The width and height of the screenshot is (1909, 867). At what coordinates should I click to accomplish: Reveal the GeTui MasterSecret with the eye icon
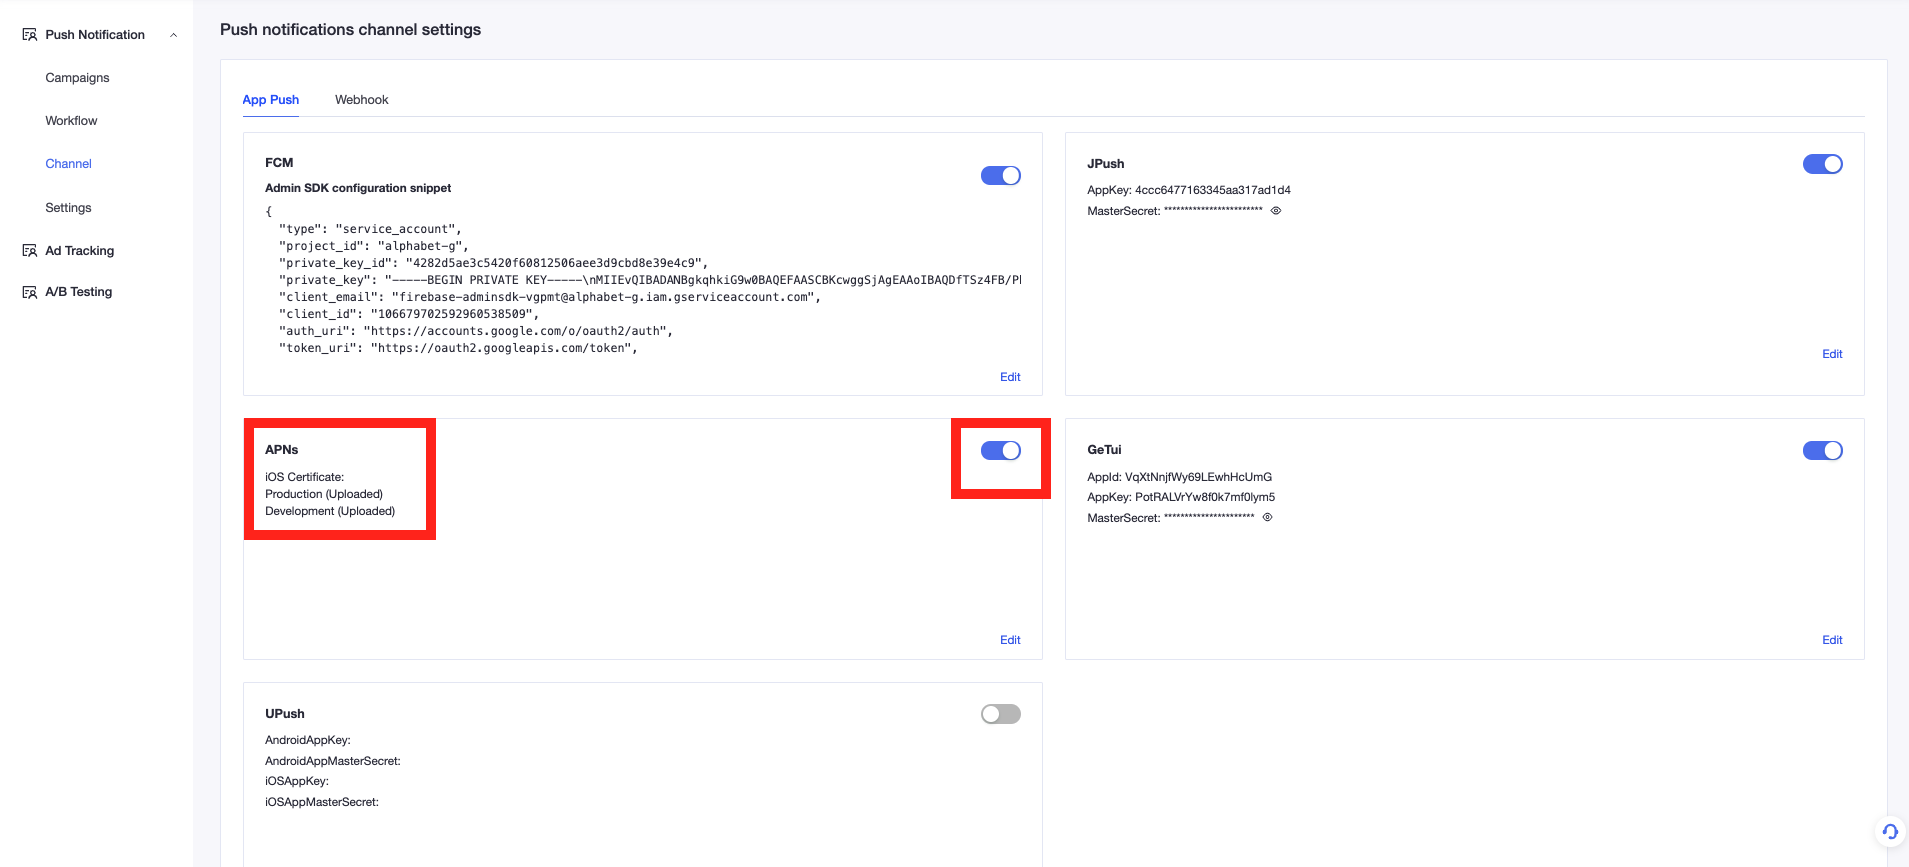point(1267,518)
